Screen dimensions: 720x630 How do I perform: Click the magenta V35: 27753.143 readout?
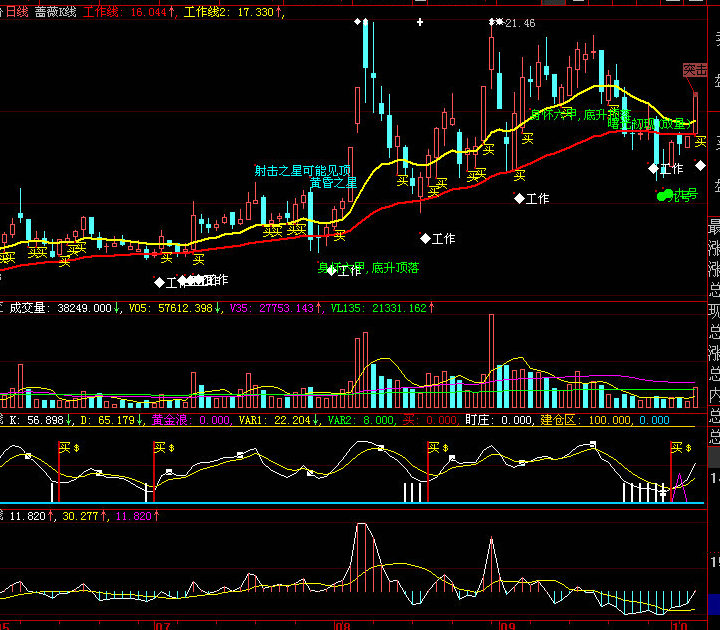(x=276, y=308)
